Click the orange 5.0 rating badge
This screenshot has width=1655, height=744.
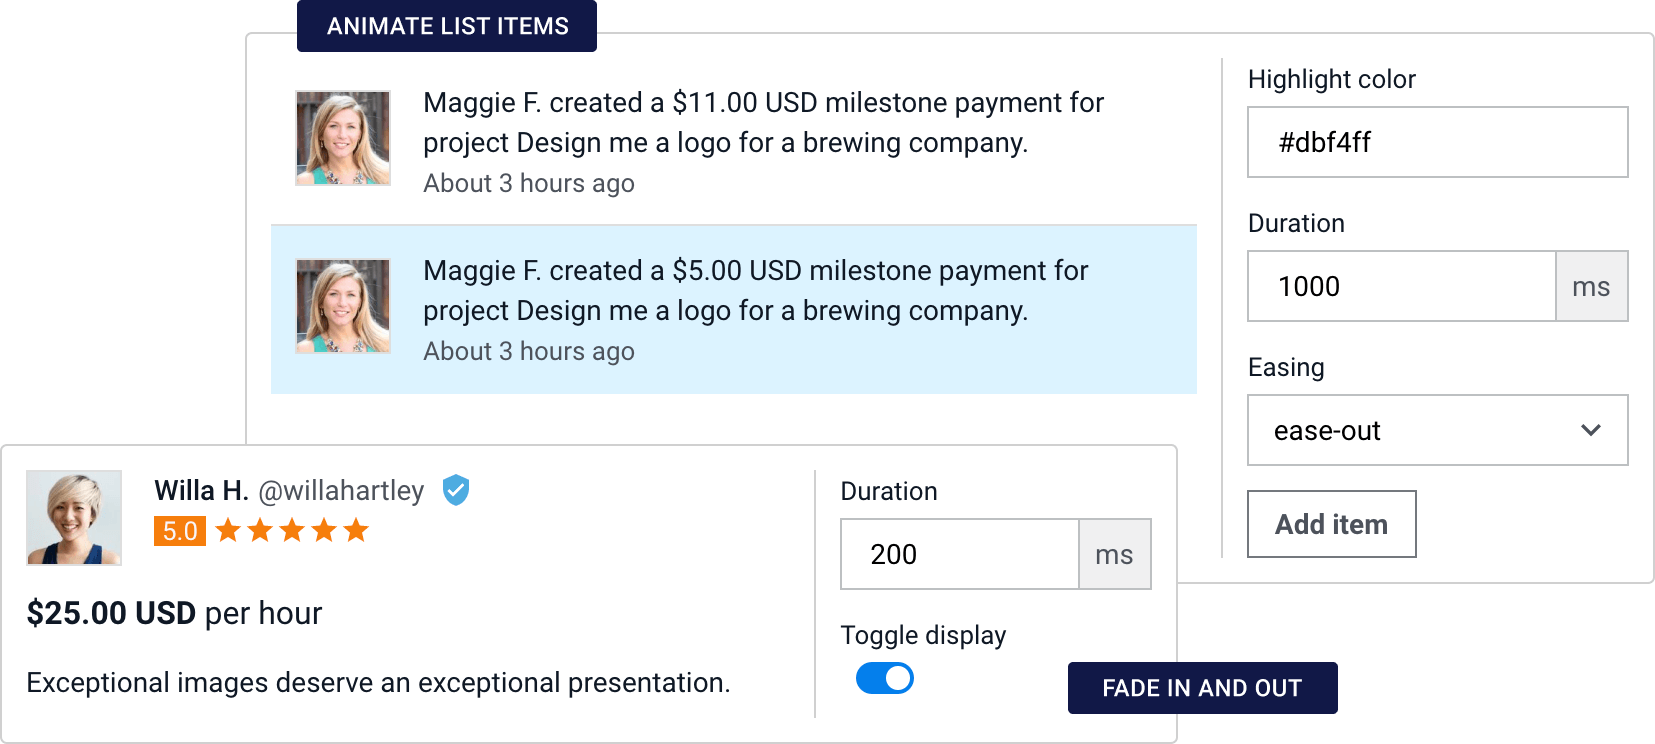tap(180, 531)
